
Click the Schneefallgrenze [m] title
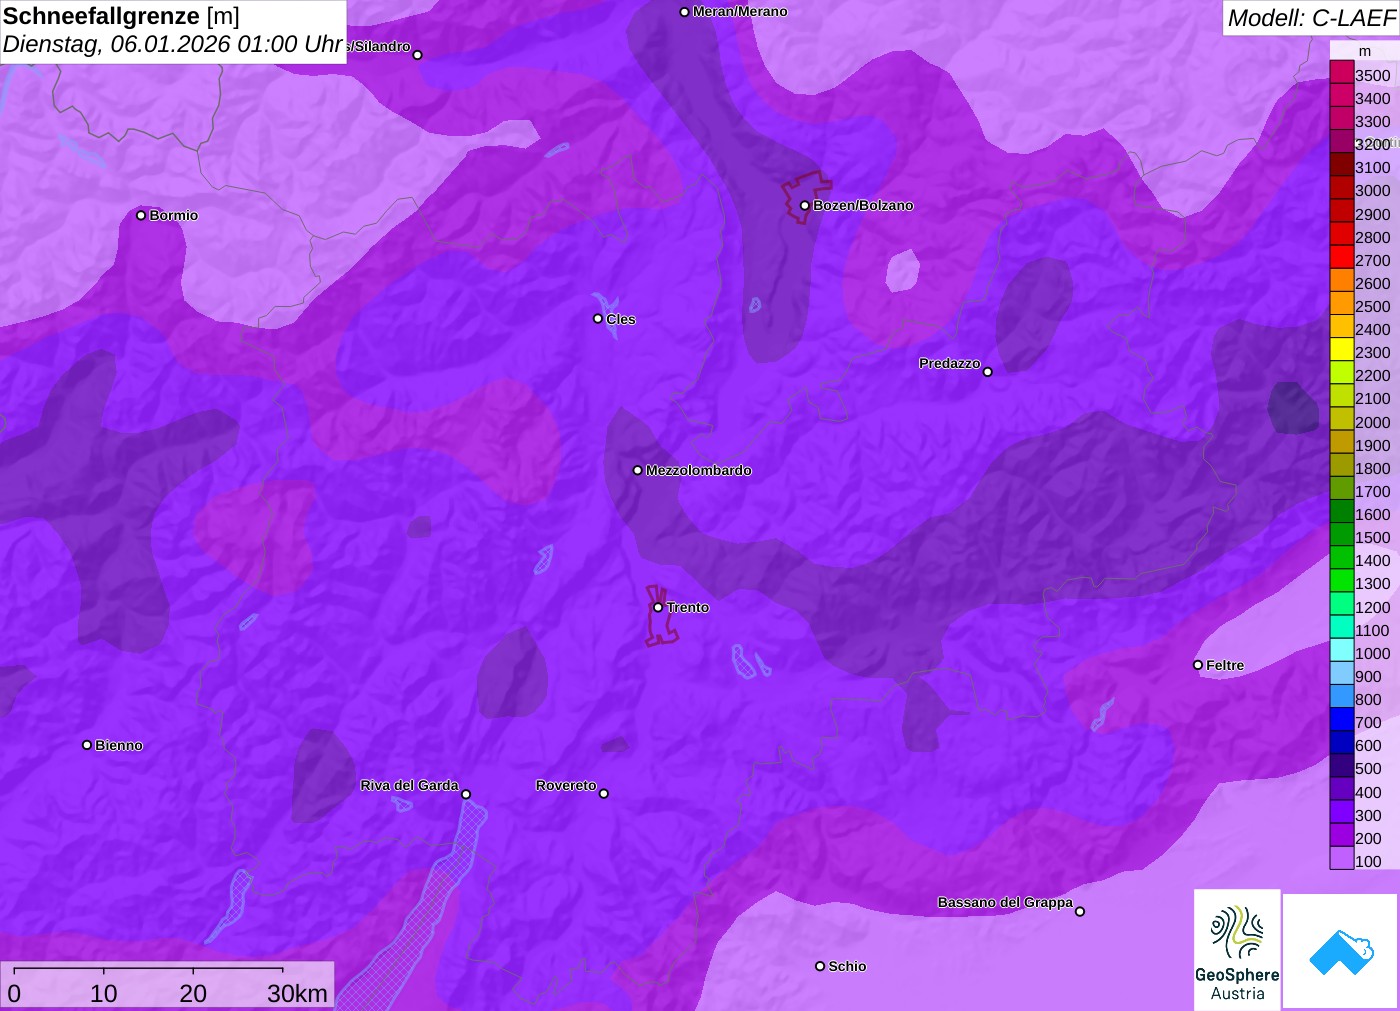coord(122,16)
